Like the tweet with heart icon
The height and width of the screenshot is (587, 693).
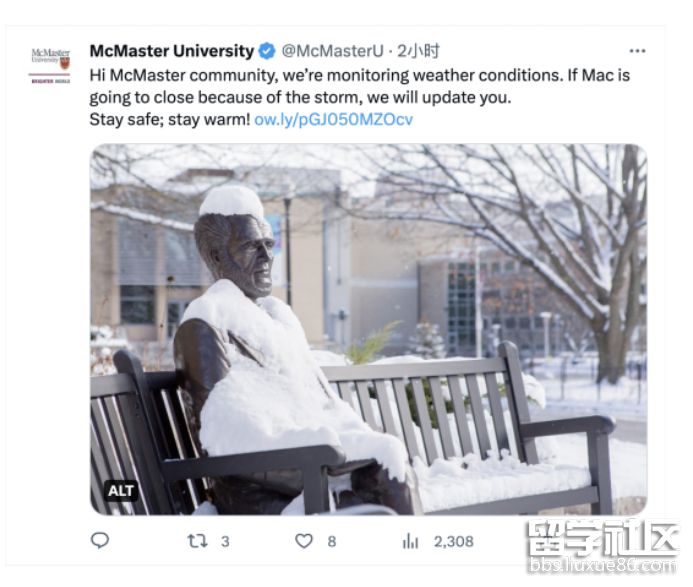click(304, 541)
